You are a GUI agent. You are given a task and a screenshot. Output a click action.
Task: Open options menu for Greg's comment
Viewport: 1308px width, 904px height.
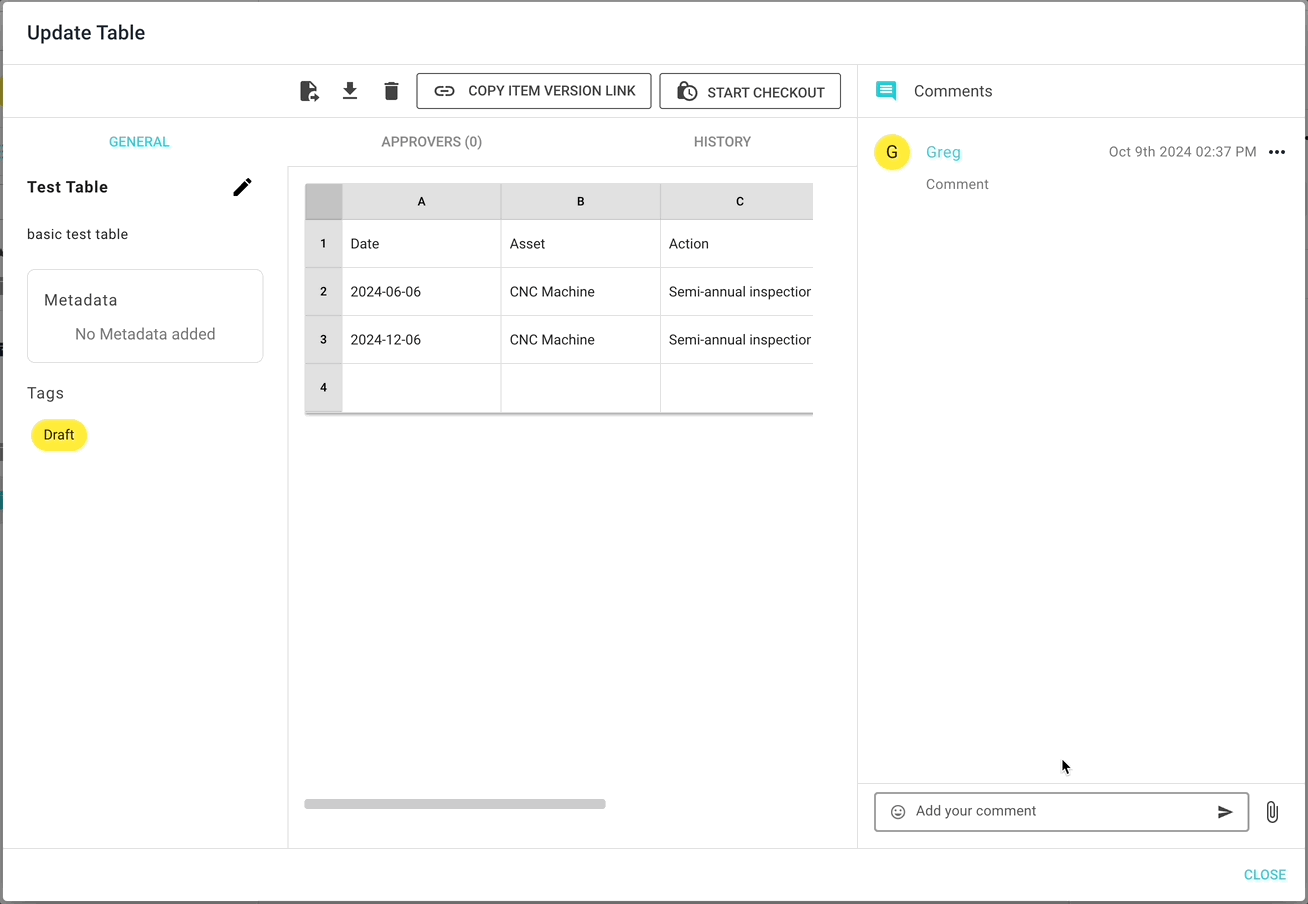click(1276, 152)
